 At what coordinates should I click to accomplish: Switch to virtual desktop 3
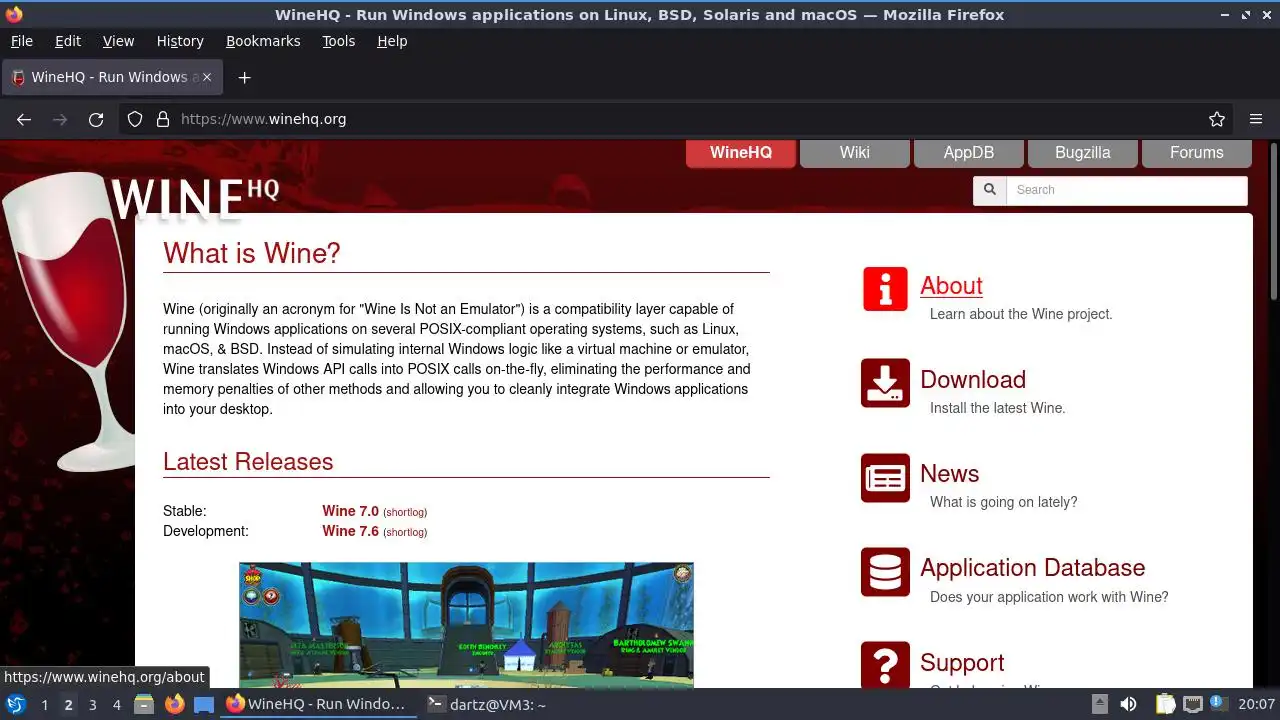click(92, 705)
